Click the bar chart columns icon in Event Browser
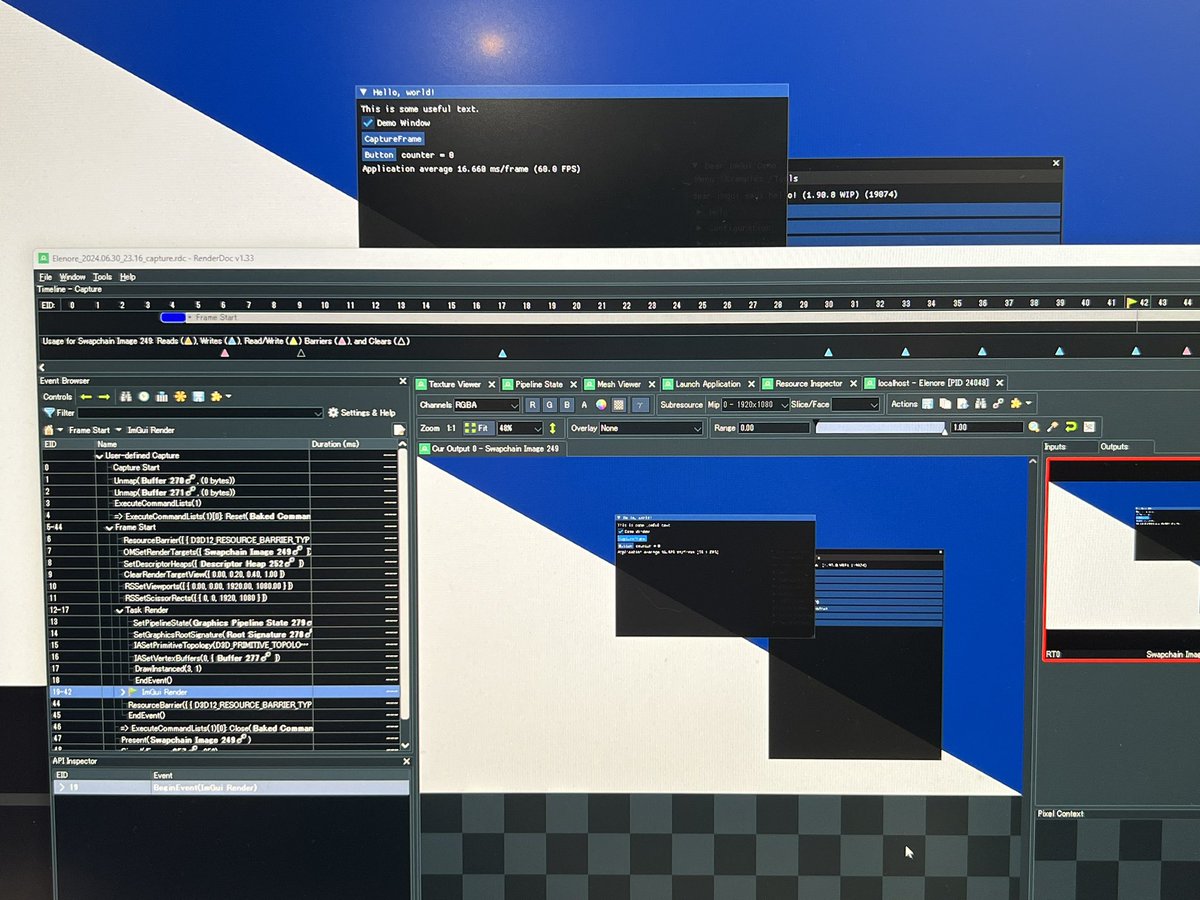Image resolution: width=1200 pixels, height=900 pixels. (x=162, y=397)
